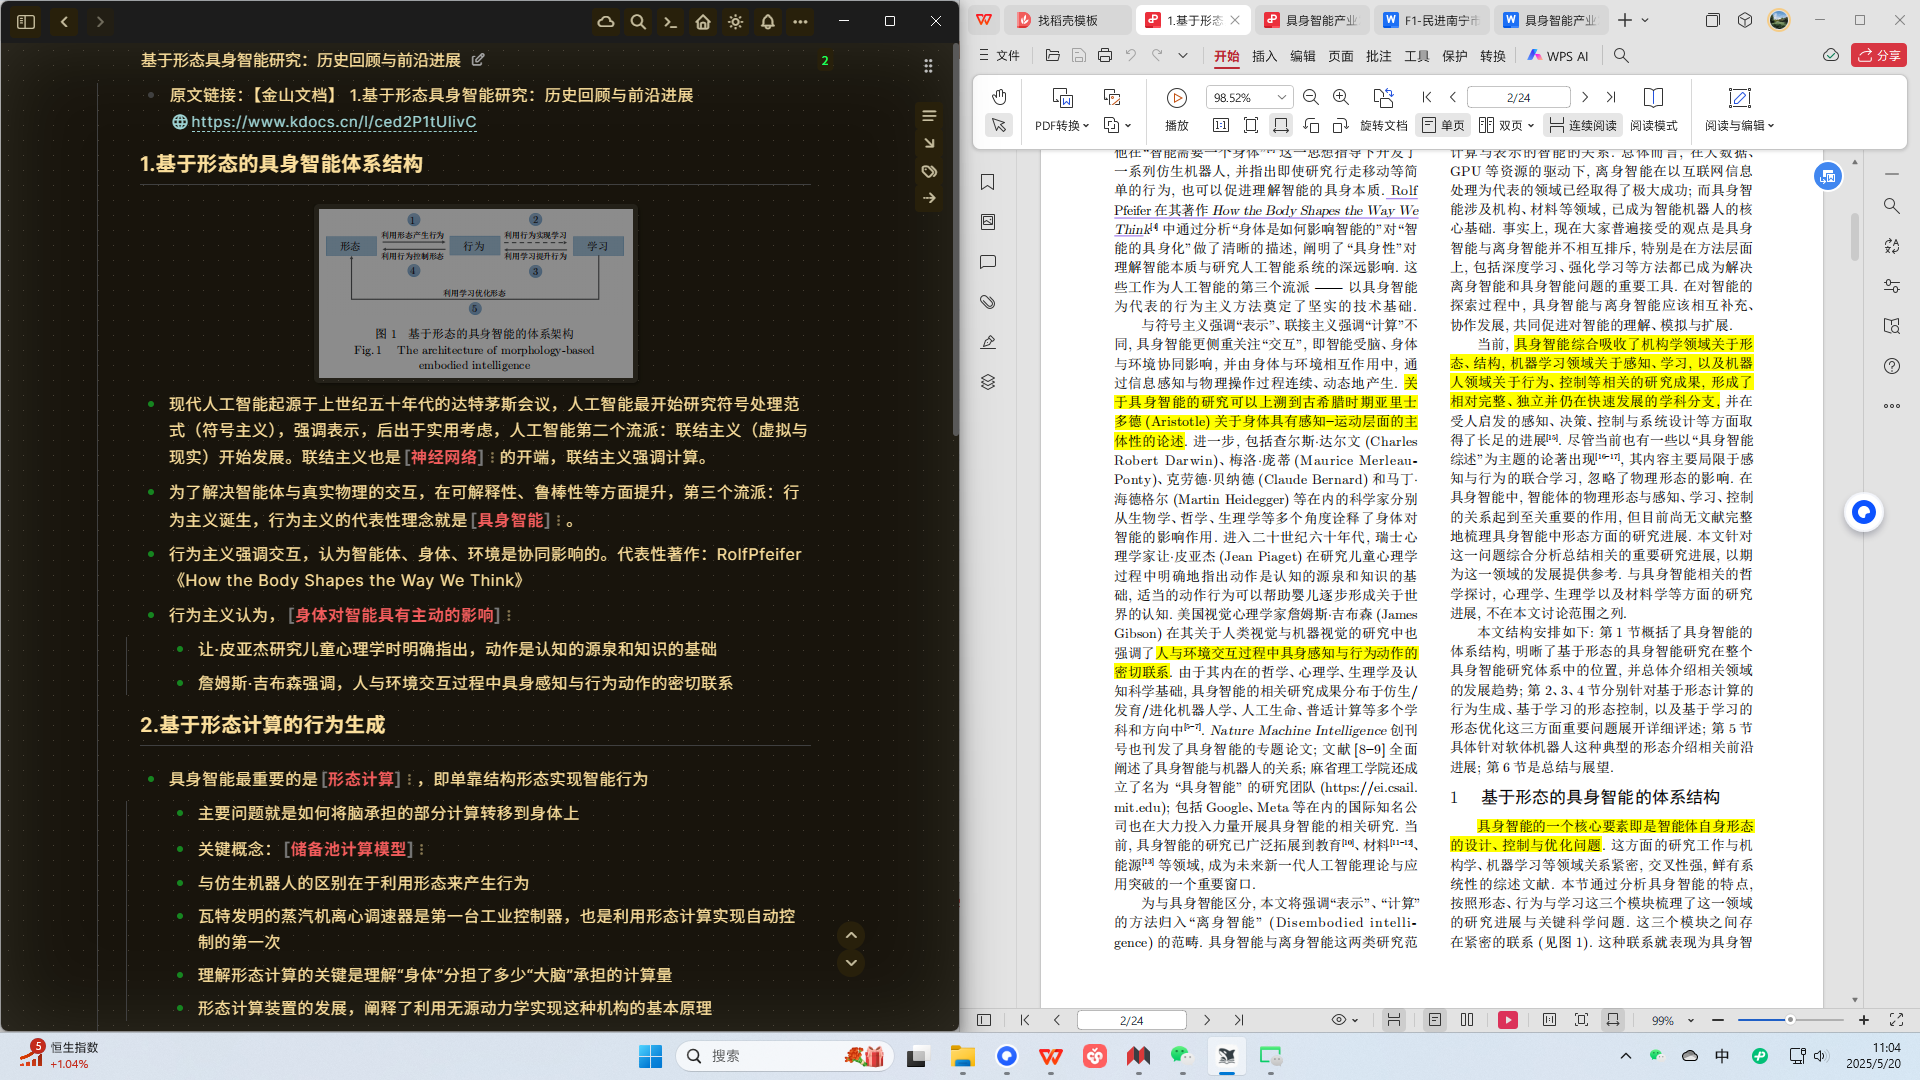
Task: Open the bookmark panel in WPS sidebar
Action: coord(988,182)
